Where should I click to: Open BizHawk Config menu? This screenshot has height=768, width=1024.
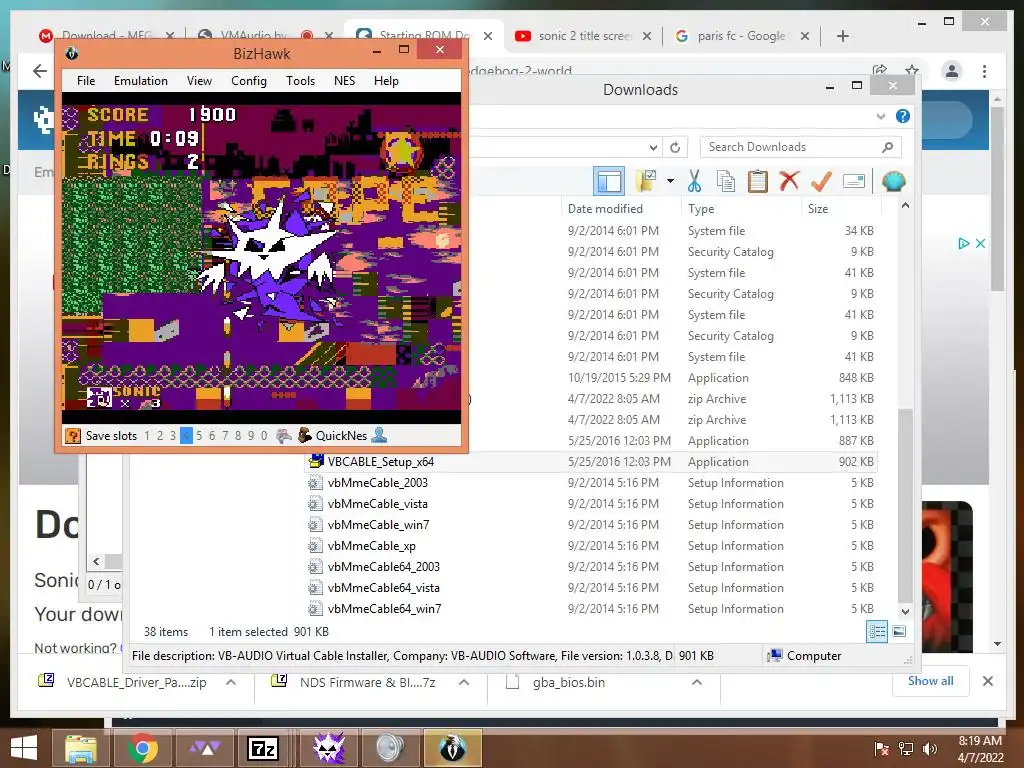tap(249, 80)
